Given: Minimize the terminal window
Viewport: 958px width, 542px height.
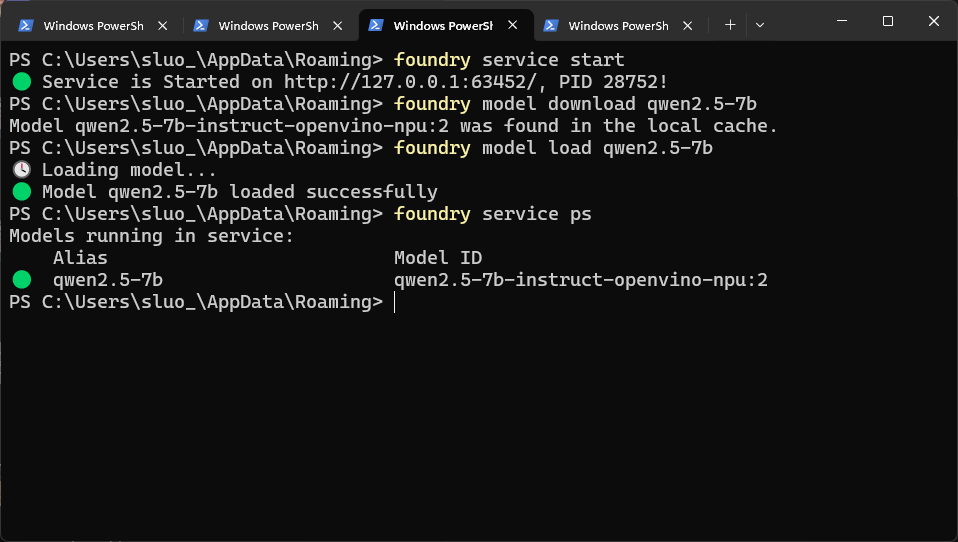Looking at the screenshot, I should [x=842, y=21].
